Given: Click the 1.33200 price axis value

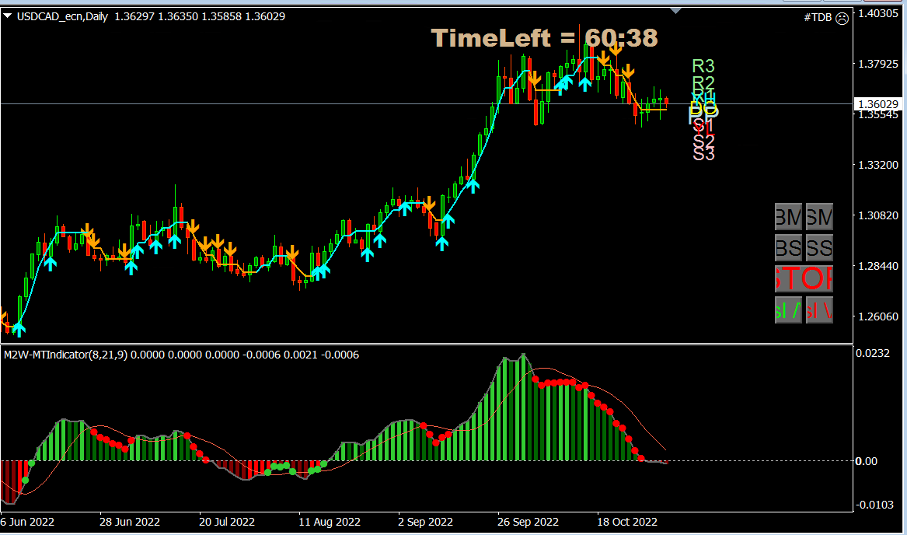Looking at the screenshot, I should [878, 165].
